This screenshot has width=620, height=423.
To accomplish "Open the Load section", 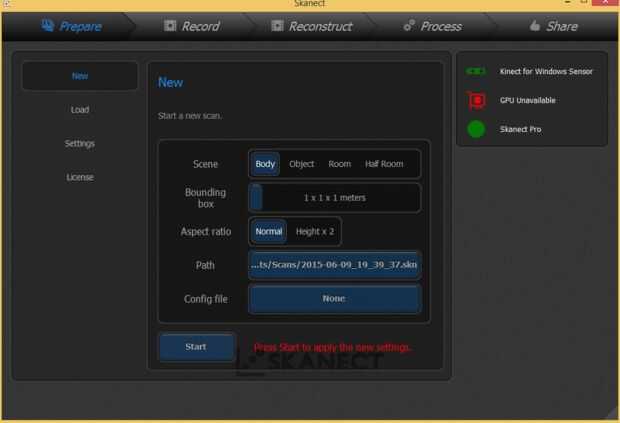I will 80,110.
